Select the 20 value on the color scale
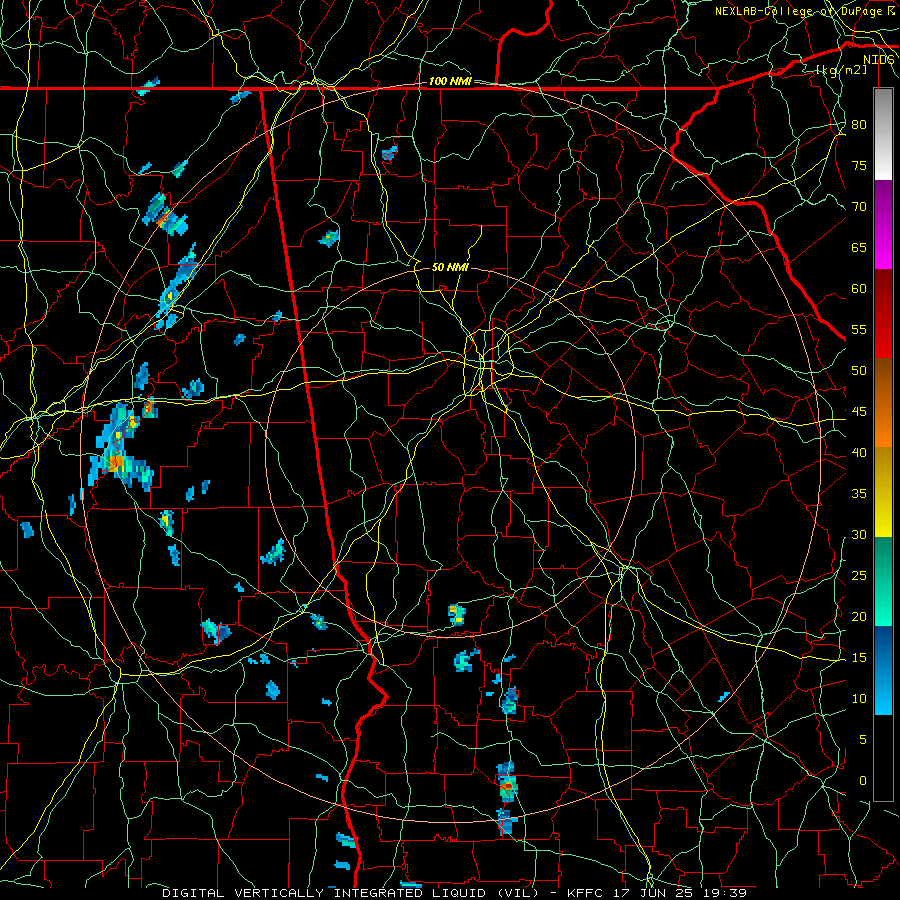900x900 pixels. pyautogui.click(x=859, y=617)
